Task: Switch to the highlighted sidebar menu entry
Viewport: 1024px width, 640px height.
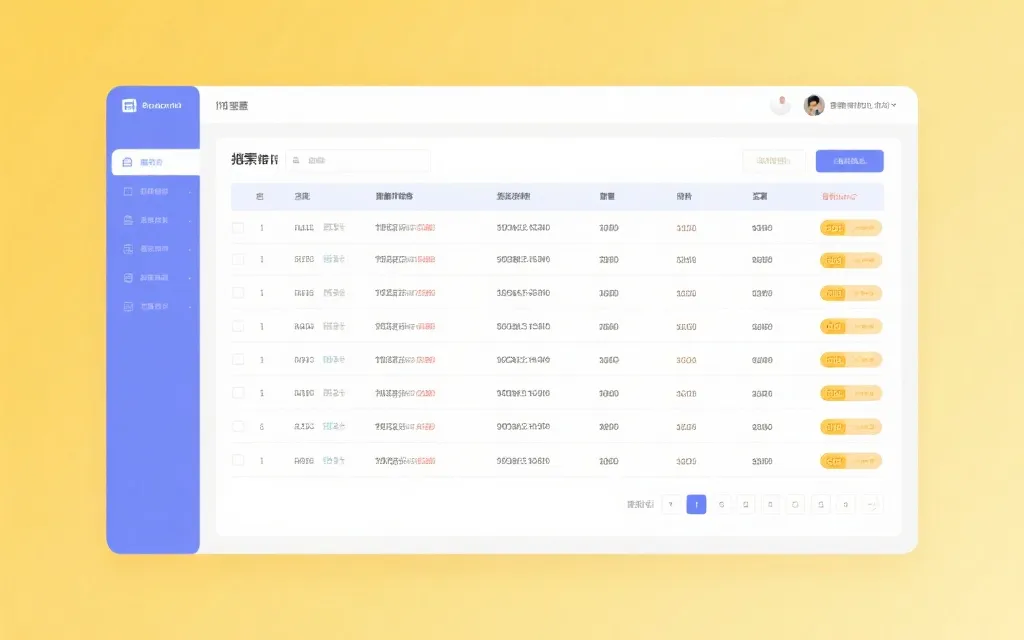Action: pyautogui.click(x=155, y=162)
